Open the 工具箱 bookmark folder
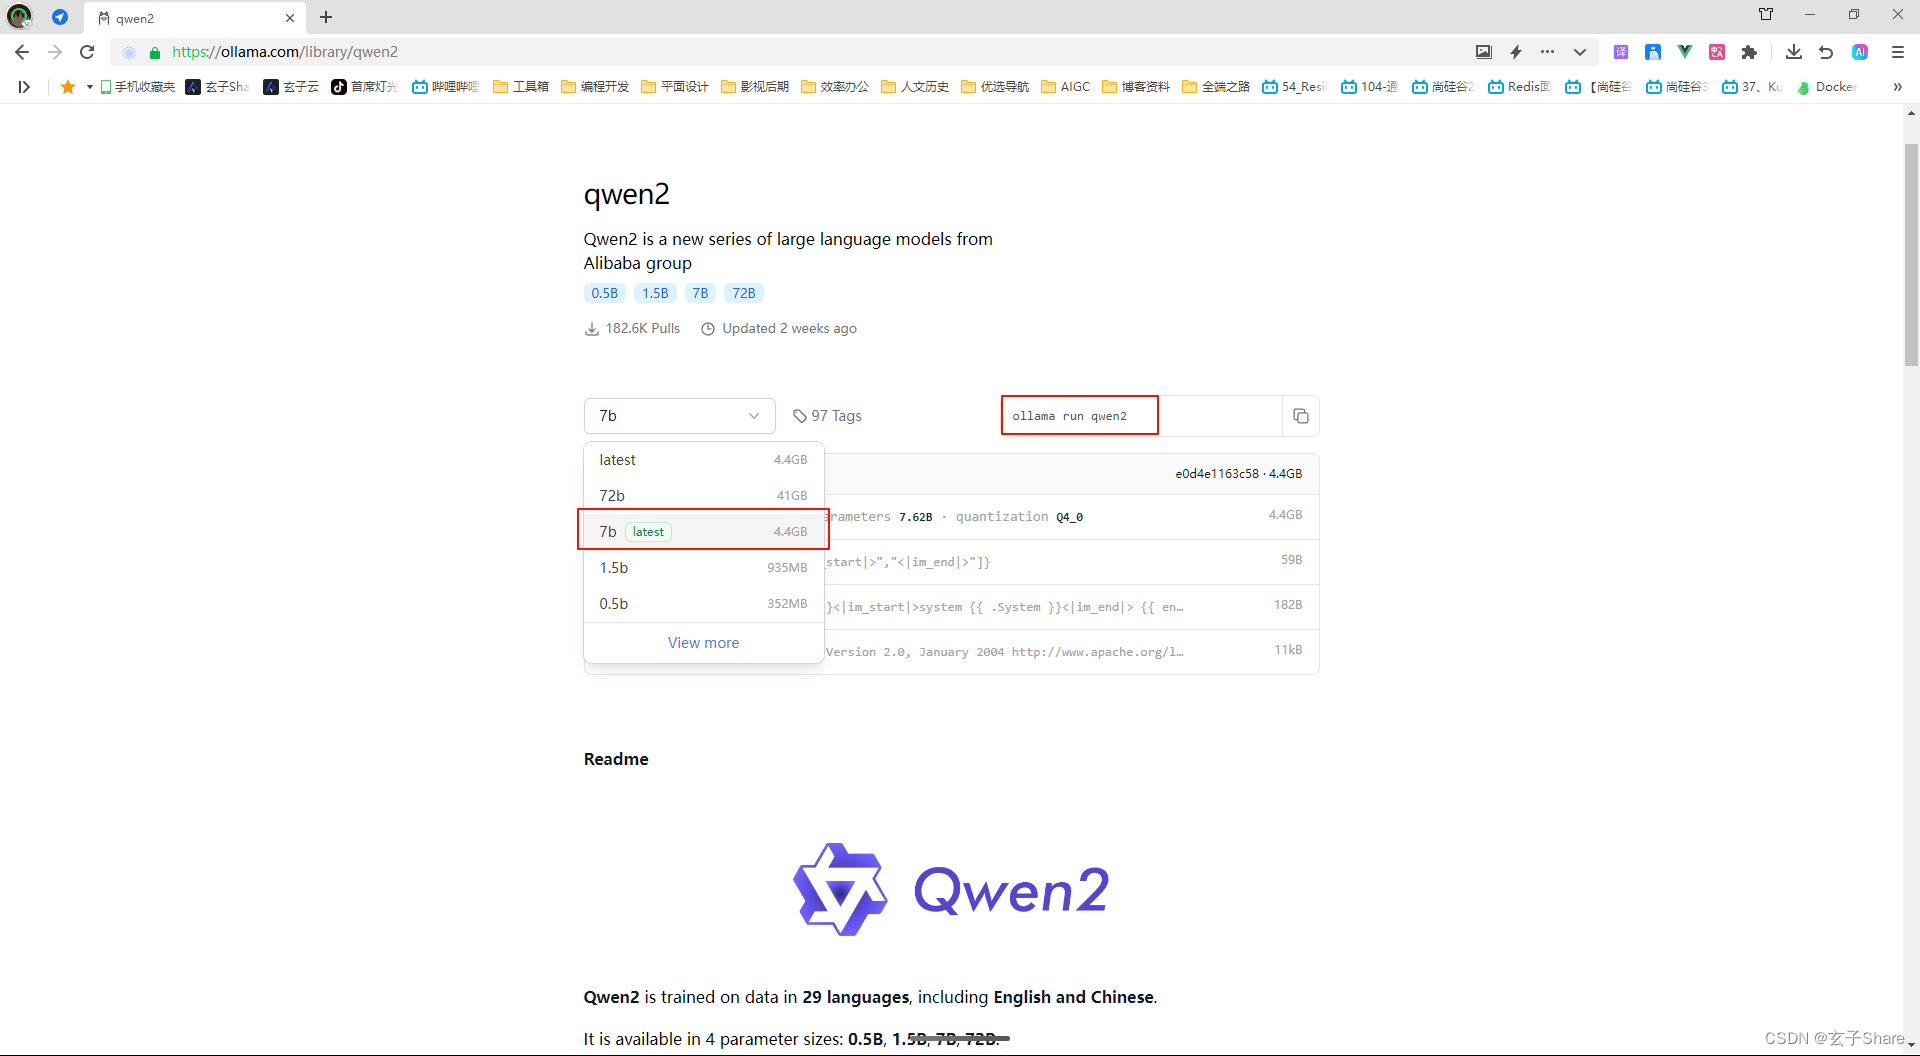 [x=521, y=87]
